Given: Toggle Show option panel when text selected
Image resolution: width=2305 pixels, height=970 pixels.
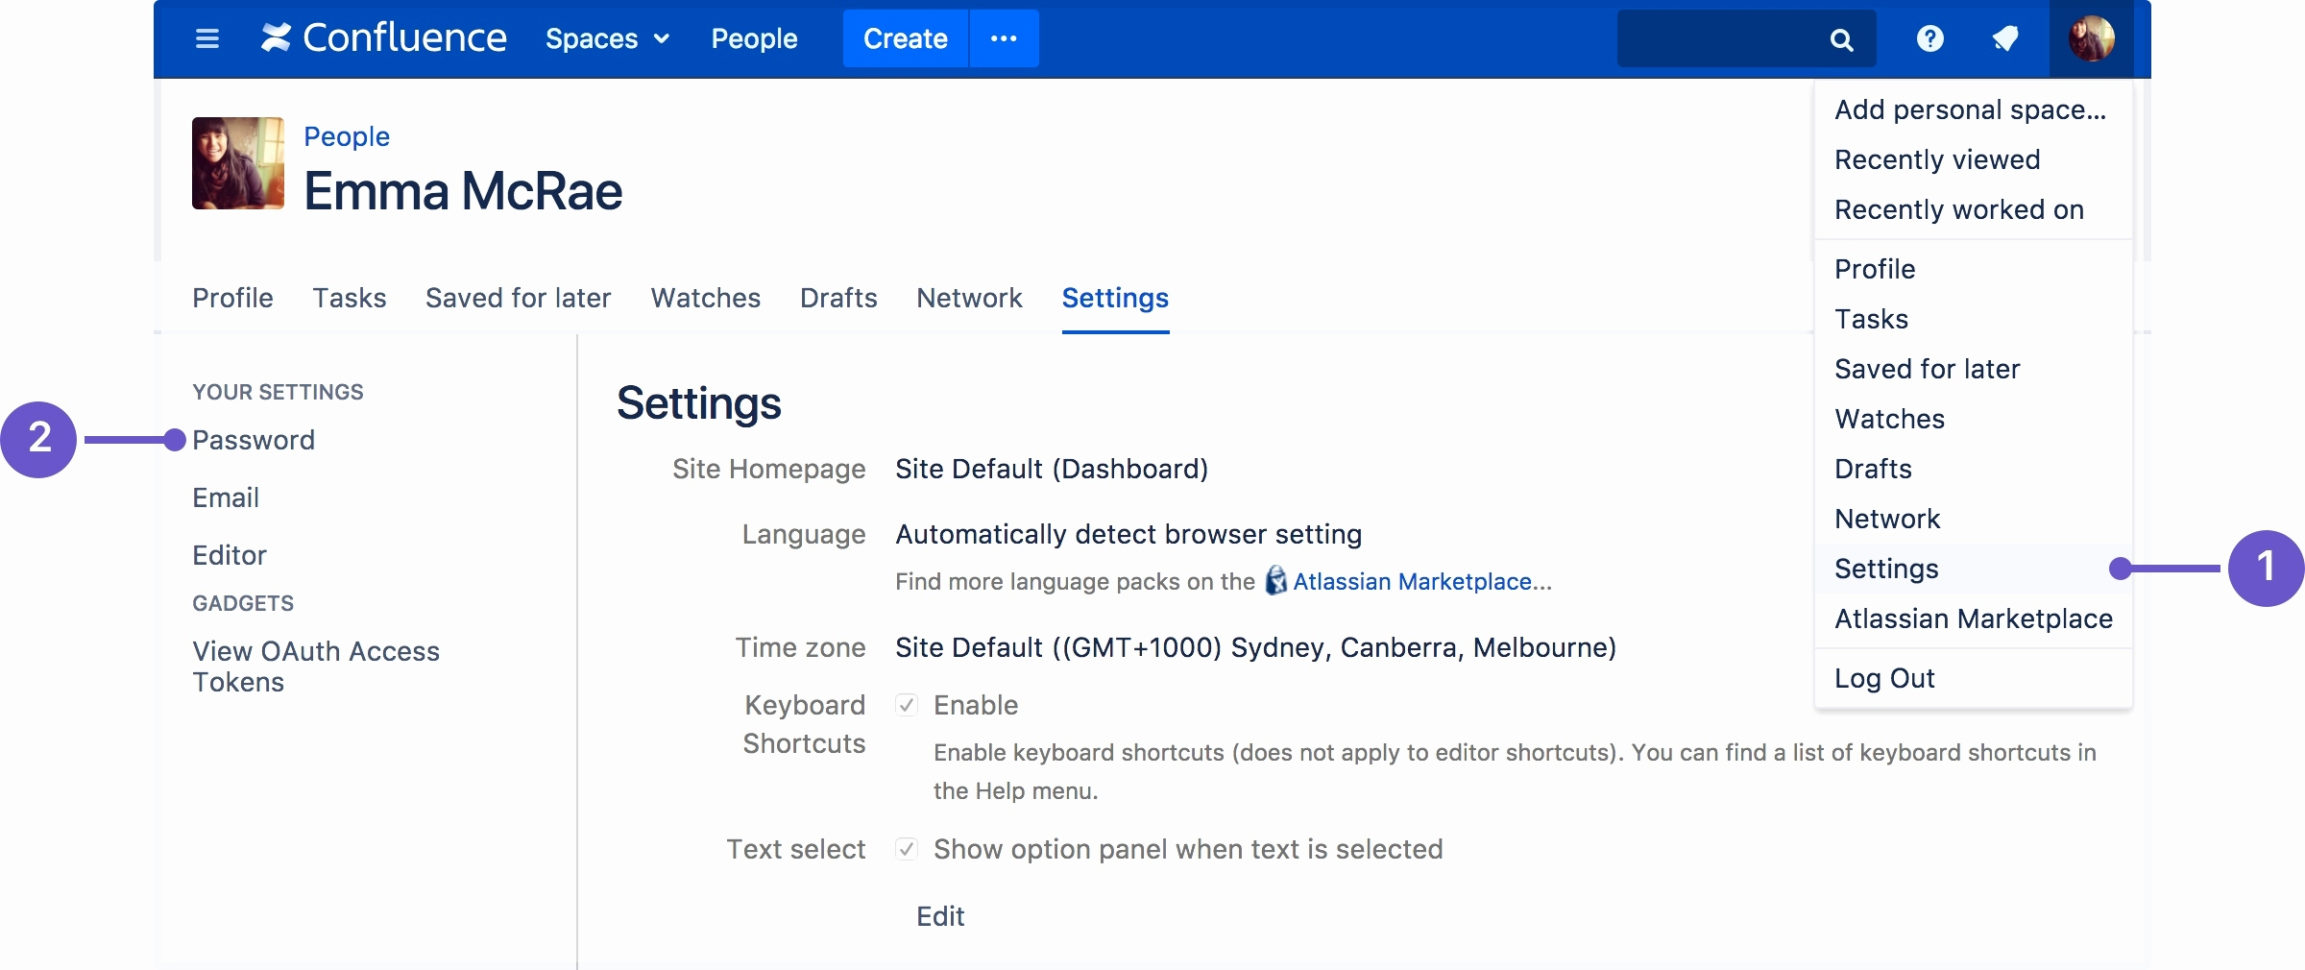Looking at the screenshot, I should [906, 849].
